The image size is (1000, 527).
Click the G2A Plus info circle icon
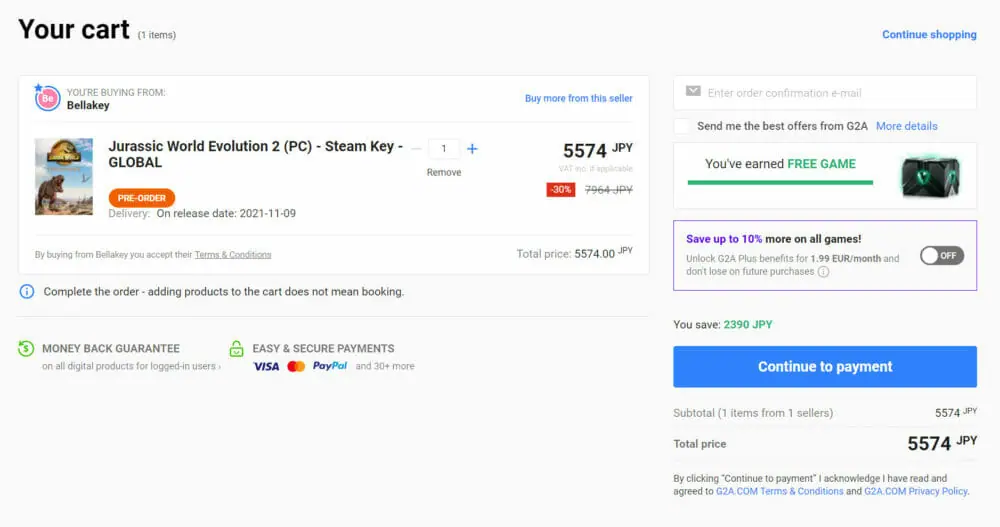(823, 272)
